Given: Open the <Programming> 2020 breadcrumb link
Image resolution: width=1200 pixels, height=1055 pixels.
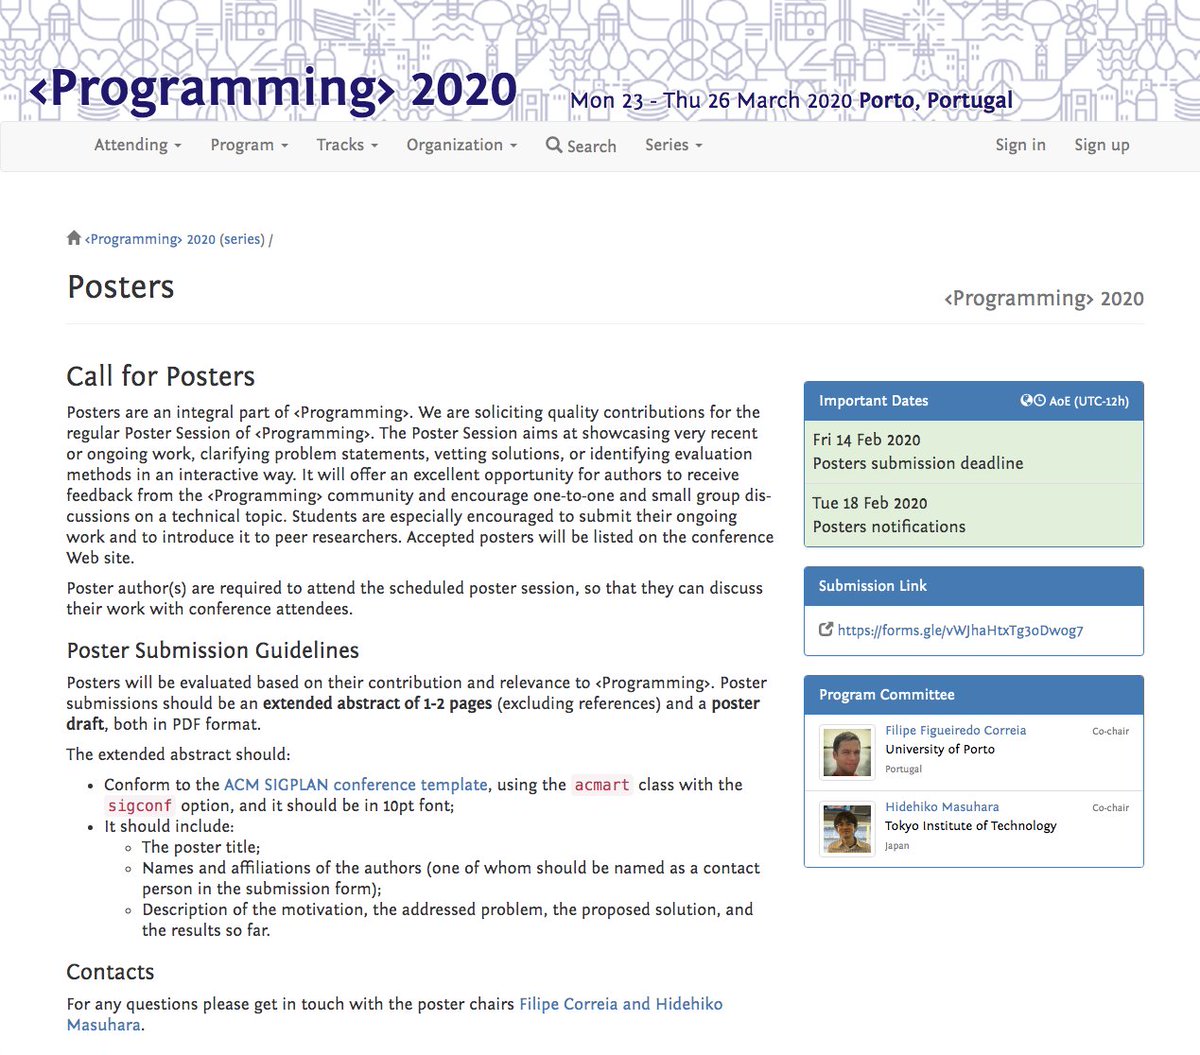Looking at the screenshot, I should point(150,239).
